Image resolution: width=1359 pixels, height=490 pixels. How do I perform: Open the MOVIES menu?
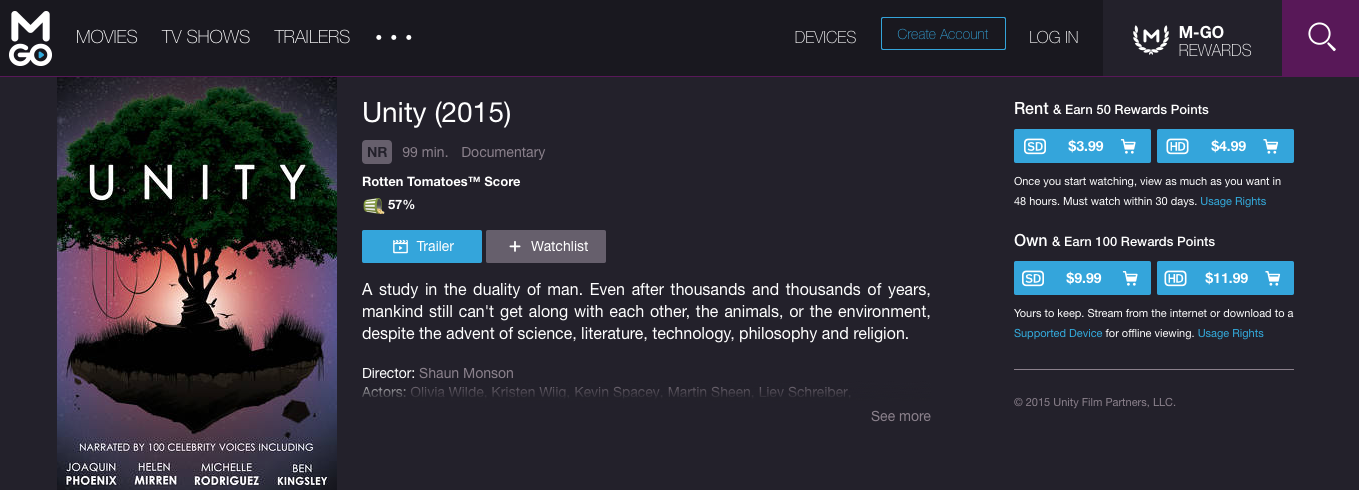pos(107,37)
